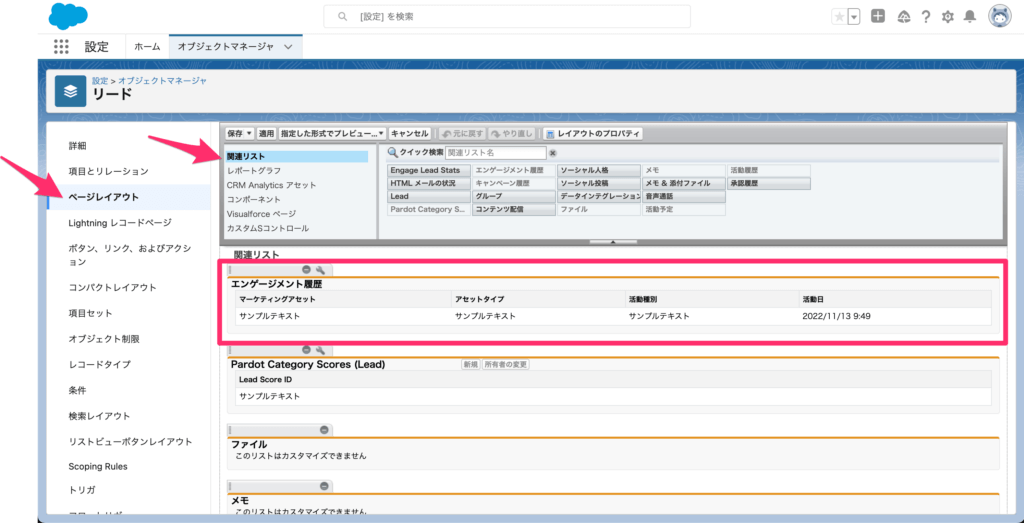Open the global actions plus icon
1024x523 pixels.
[x=878, y=16]
